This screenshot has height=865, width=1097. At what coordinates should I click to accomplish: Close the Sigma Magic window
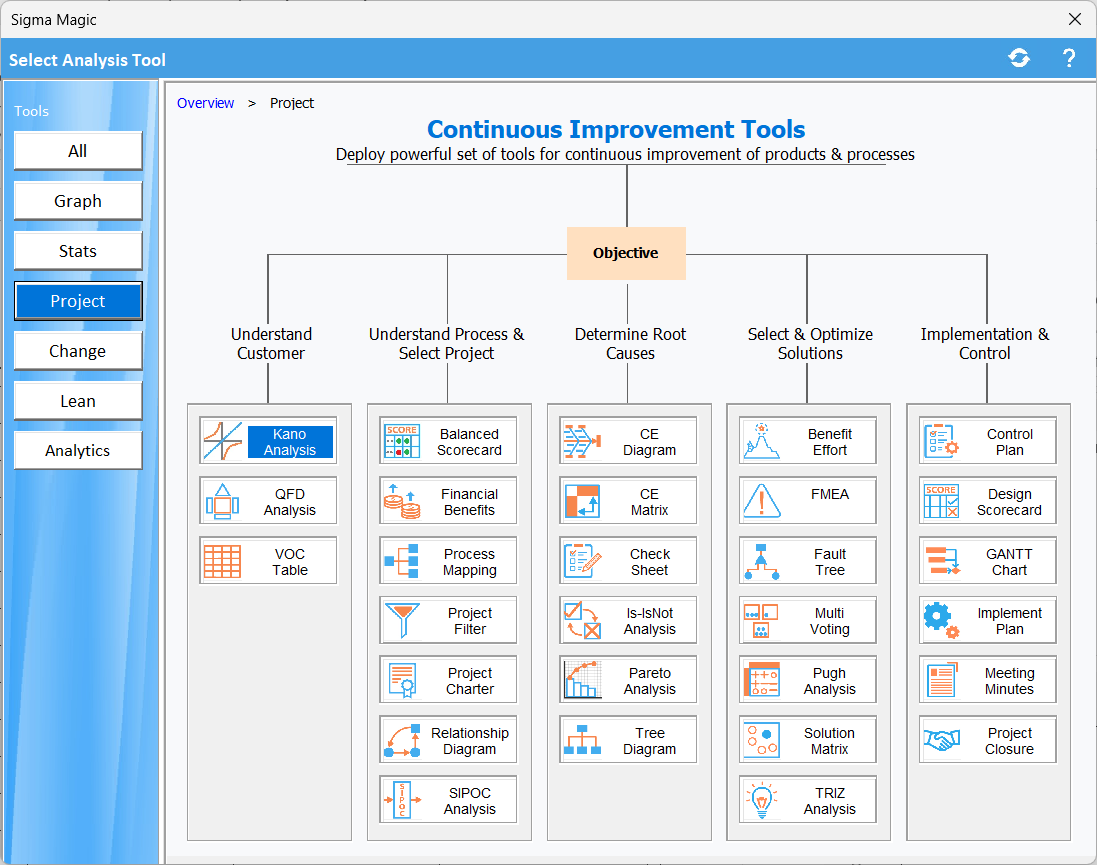click(x=1075, y=19)
